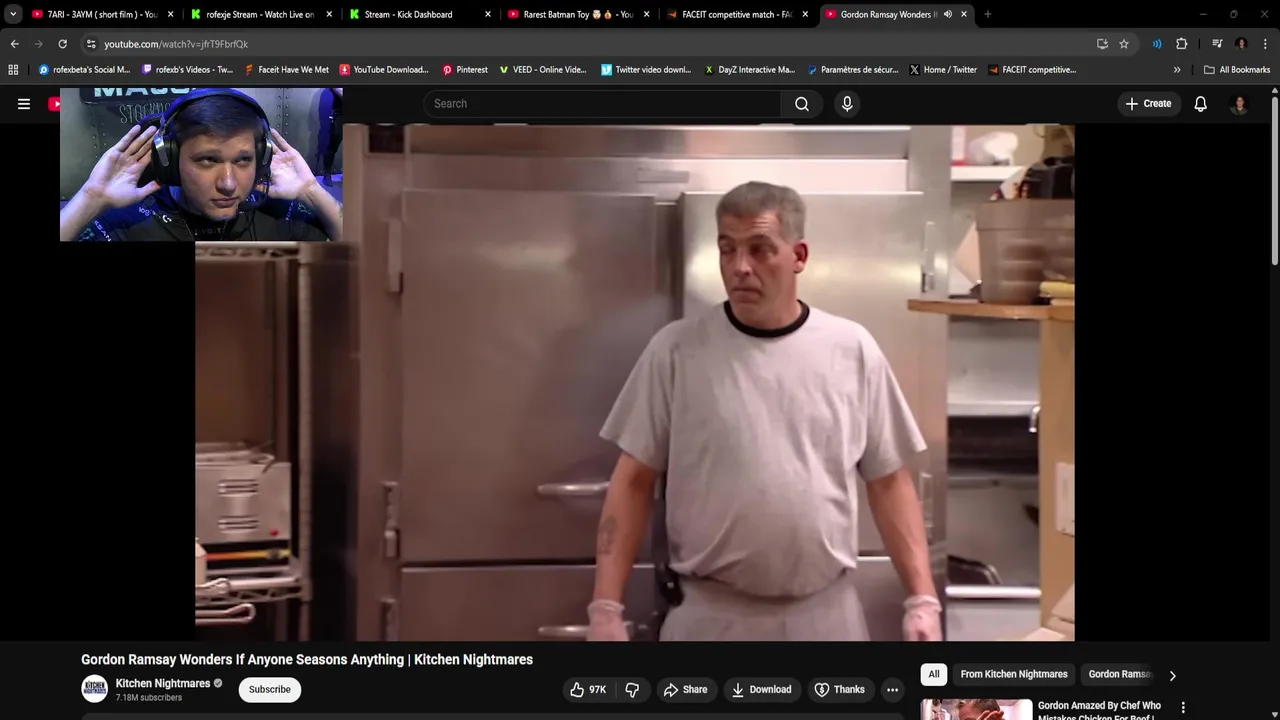Click the Create button
The image size is (1280, 720).
[x=1148, y=104]
